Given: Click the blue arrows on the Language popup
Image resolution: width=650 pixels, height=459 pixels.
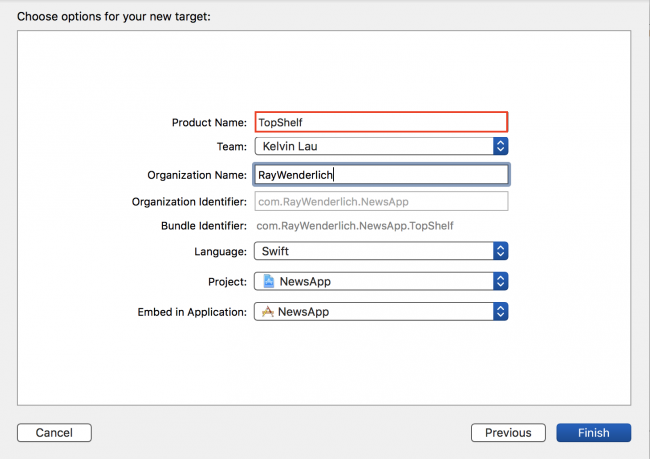Looking at the screenshot, I should (501, 252).
